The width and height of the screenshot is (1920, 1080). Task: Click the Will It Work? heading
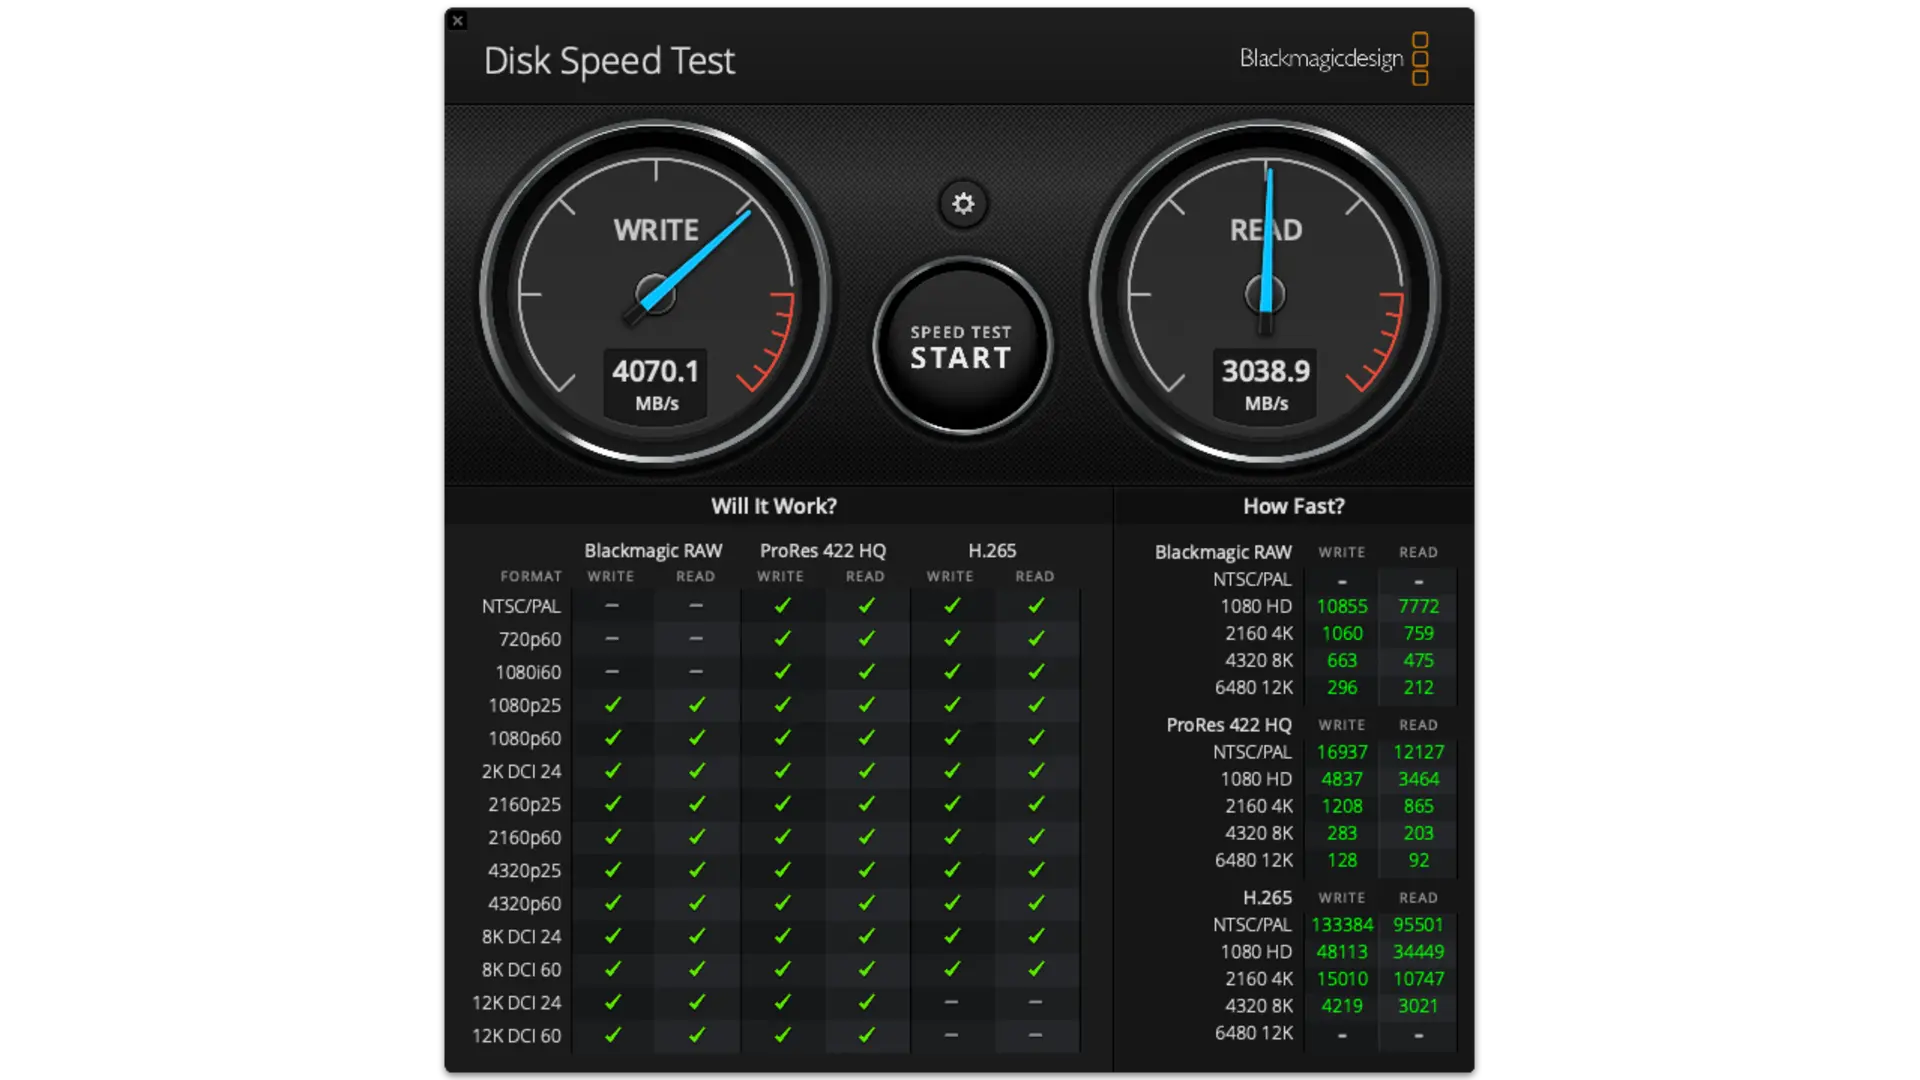click(x=774, y=506)
